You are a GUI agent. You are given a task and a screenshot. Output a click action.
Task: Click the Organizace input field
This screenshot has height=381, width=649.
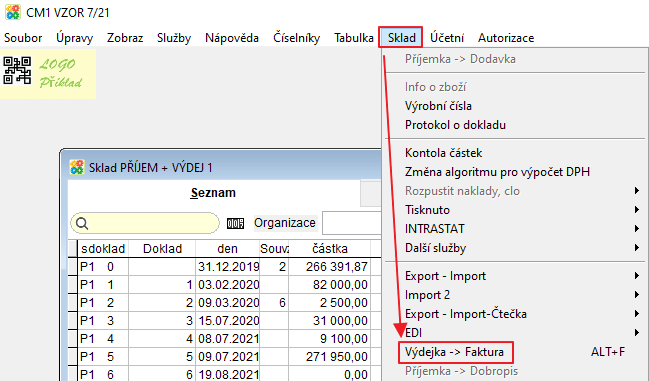(x=351, y=223)
